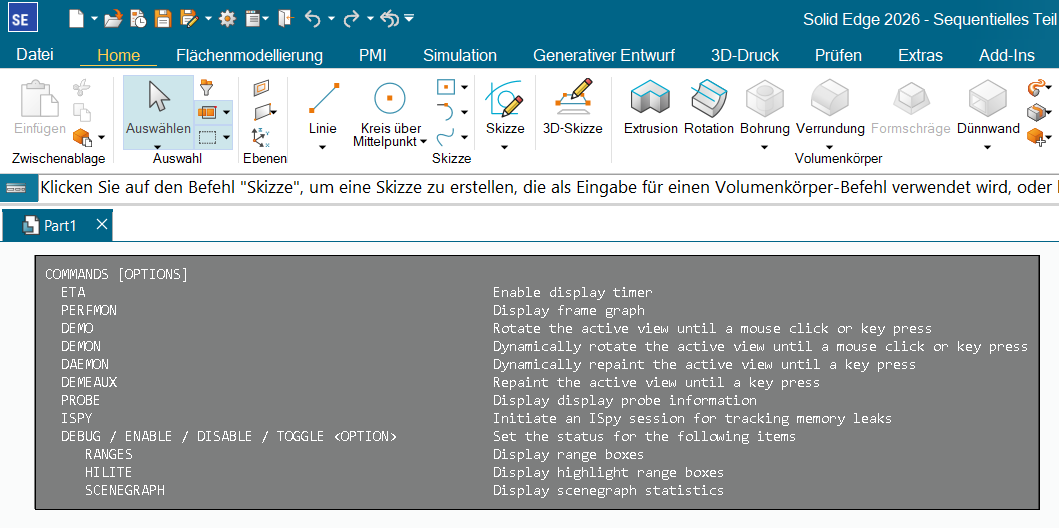The height and width of the screenshot is (528, 1059).
Task: Open settings via the gear icon
Action: [227, 19]
